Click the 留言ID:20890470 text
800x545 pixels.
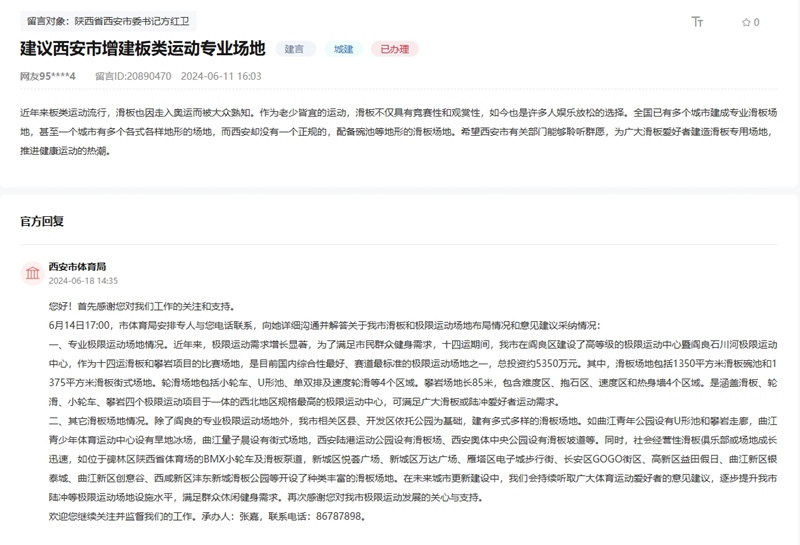[133, 76]
